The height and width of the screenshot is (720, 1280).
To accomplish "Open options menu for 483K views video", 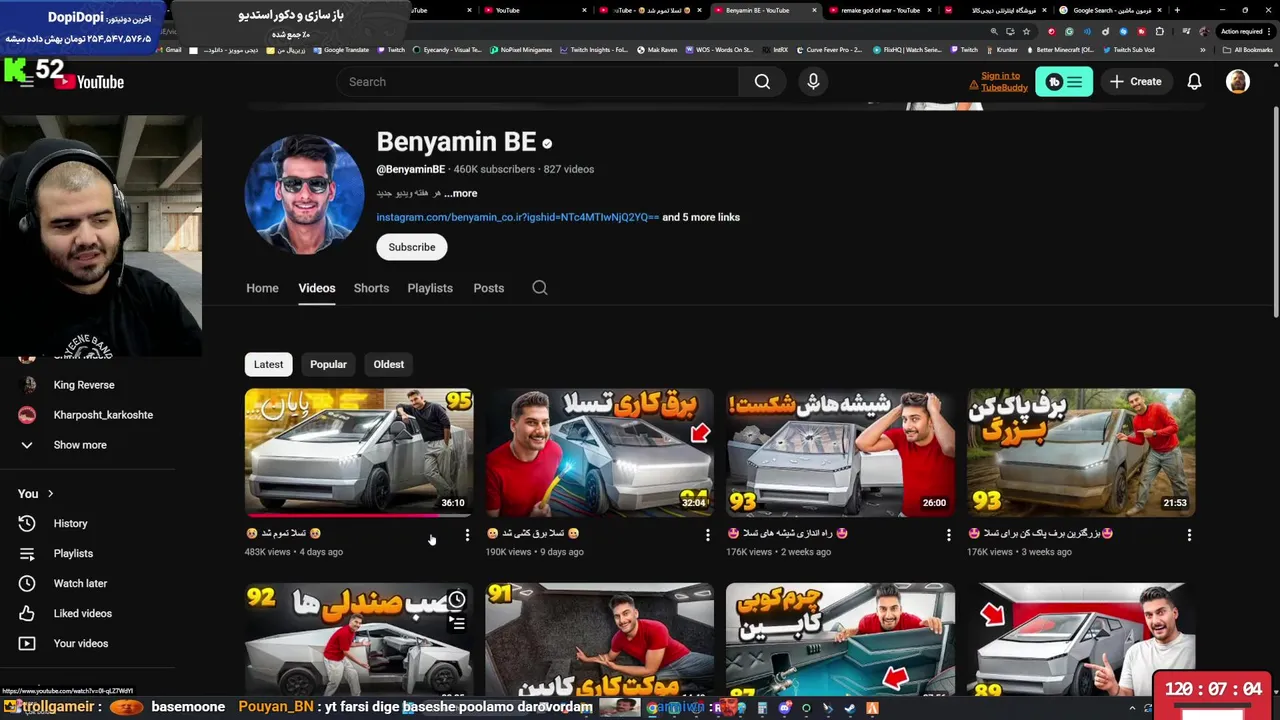I will (467, 535).
